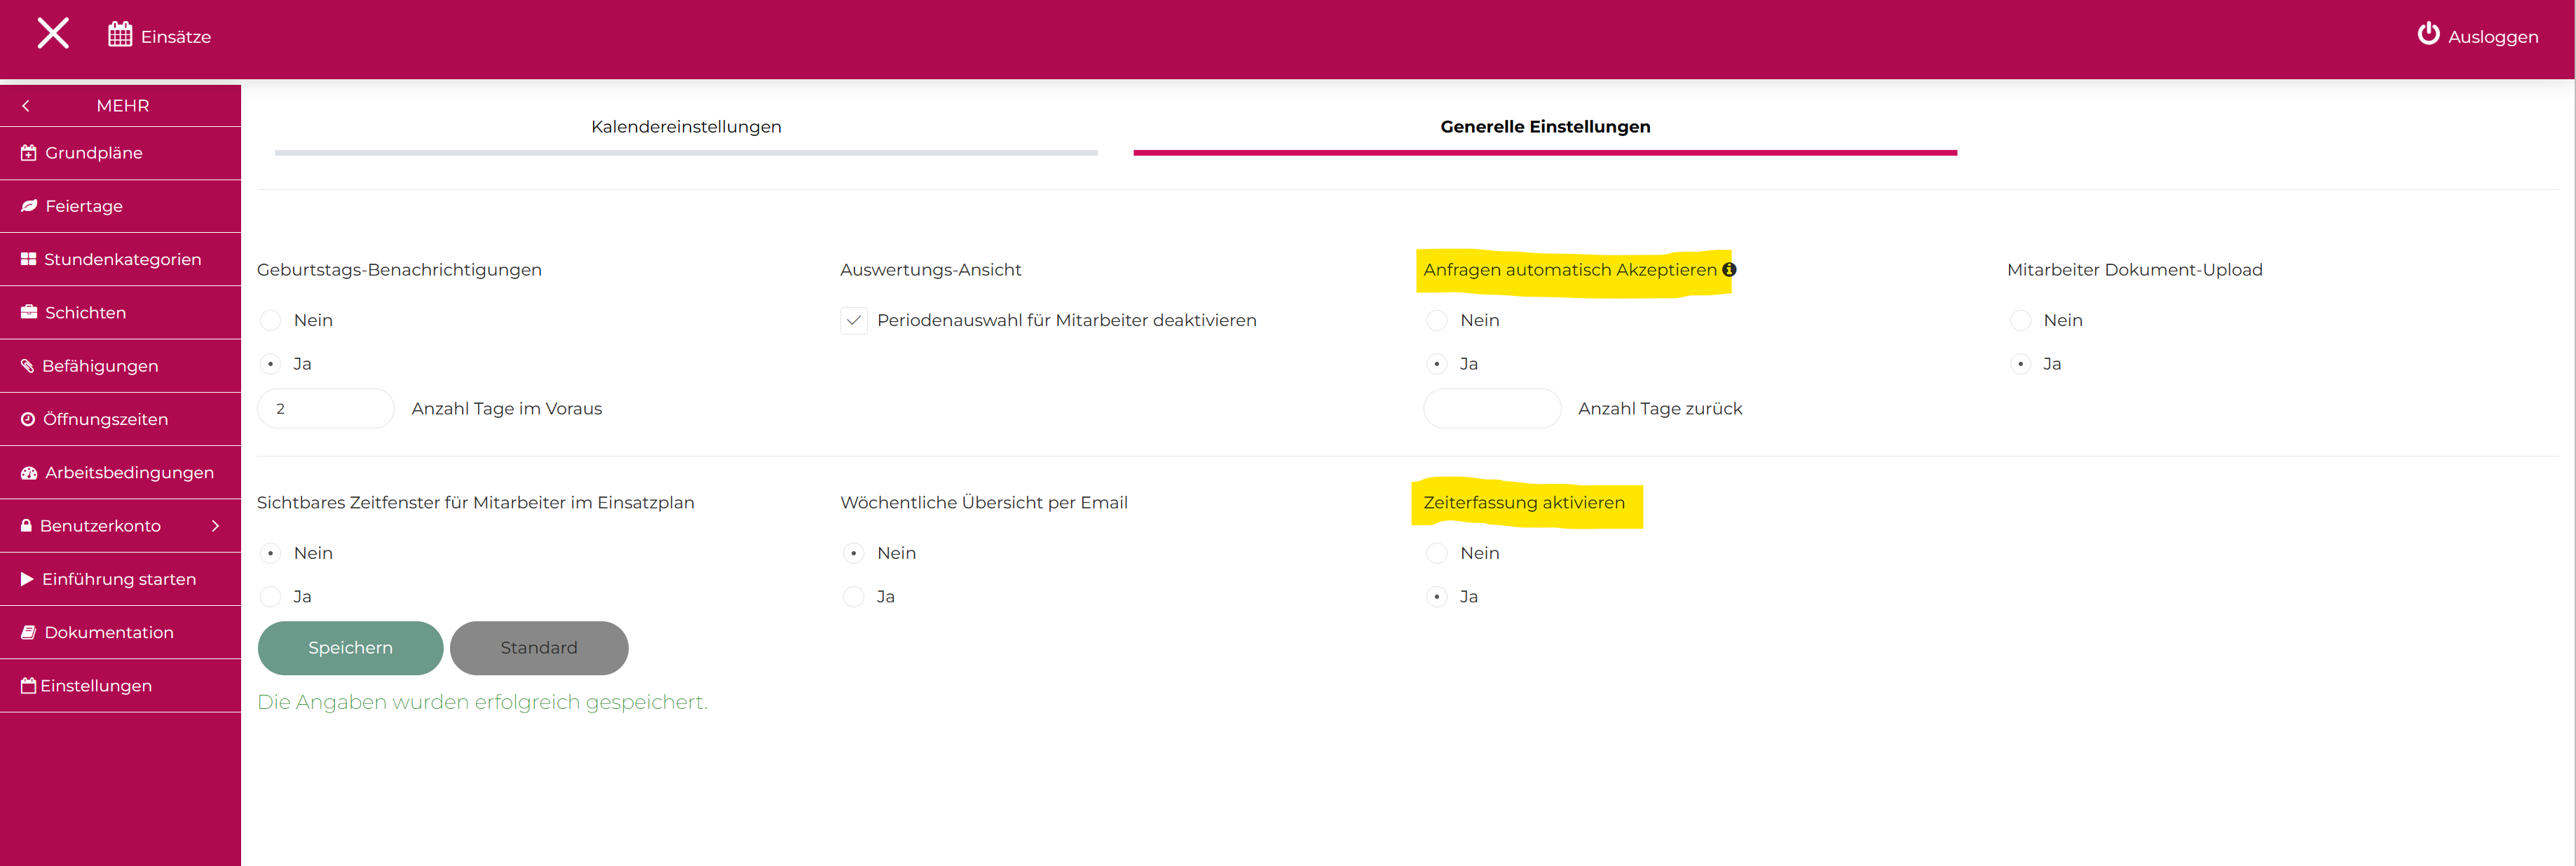Expand the Benutzerkonto submenu chevron
Viewport: 2576px width, 866px height.
pyautogui.click(x=215, y=526)
